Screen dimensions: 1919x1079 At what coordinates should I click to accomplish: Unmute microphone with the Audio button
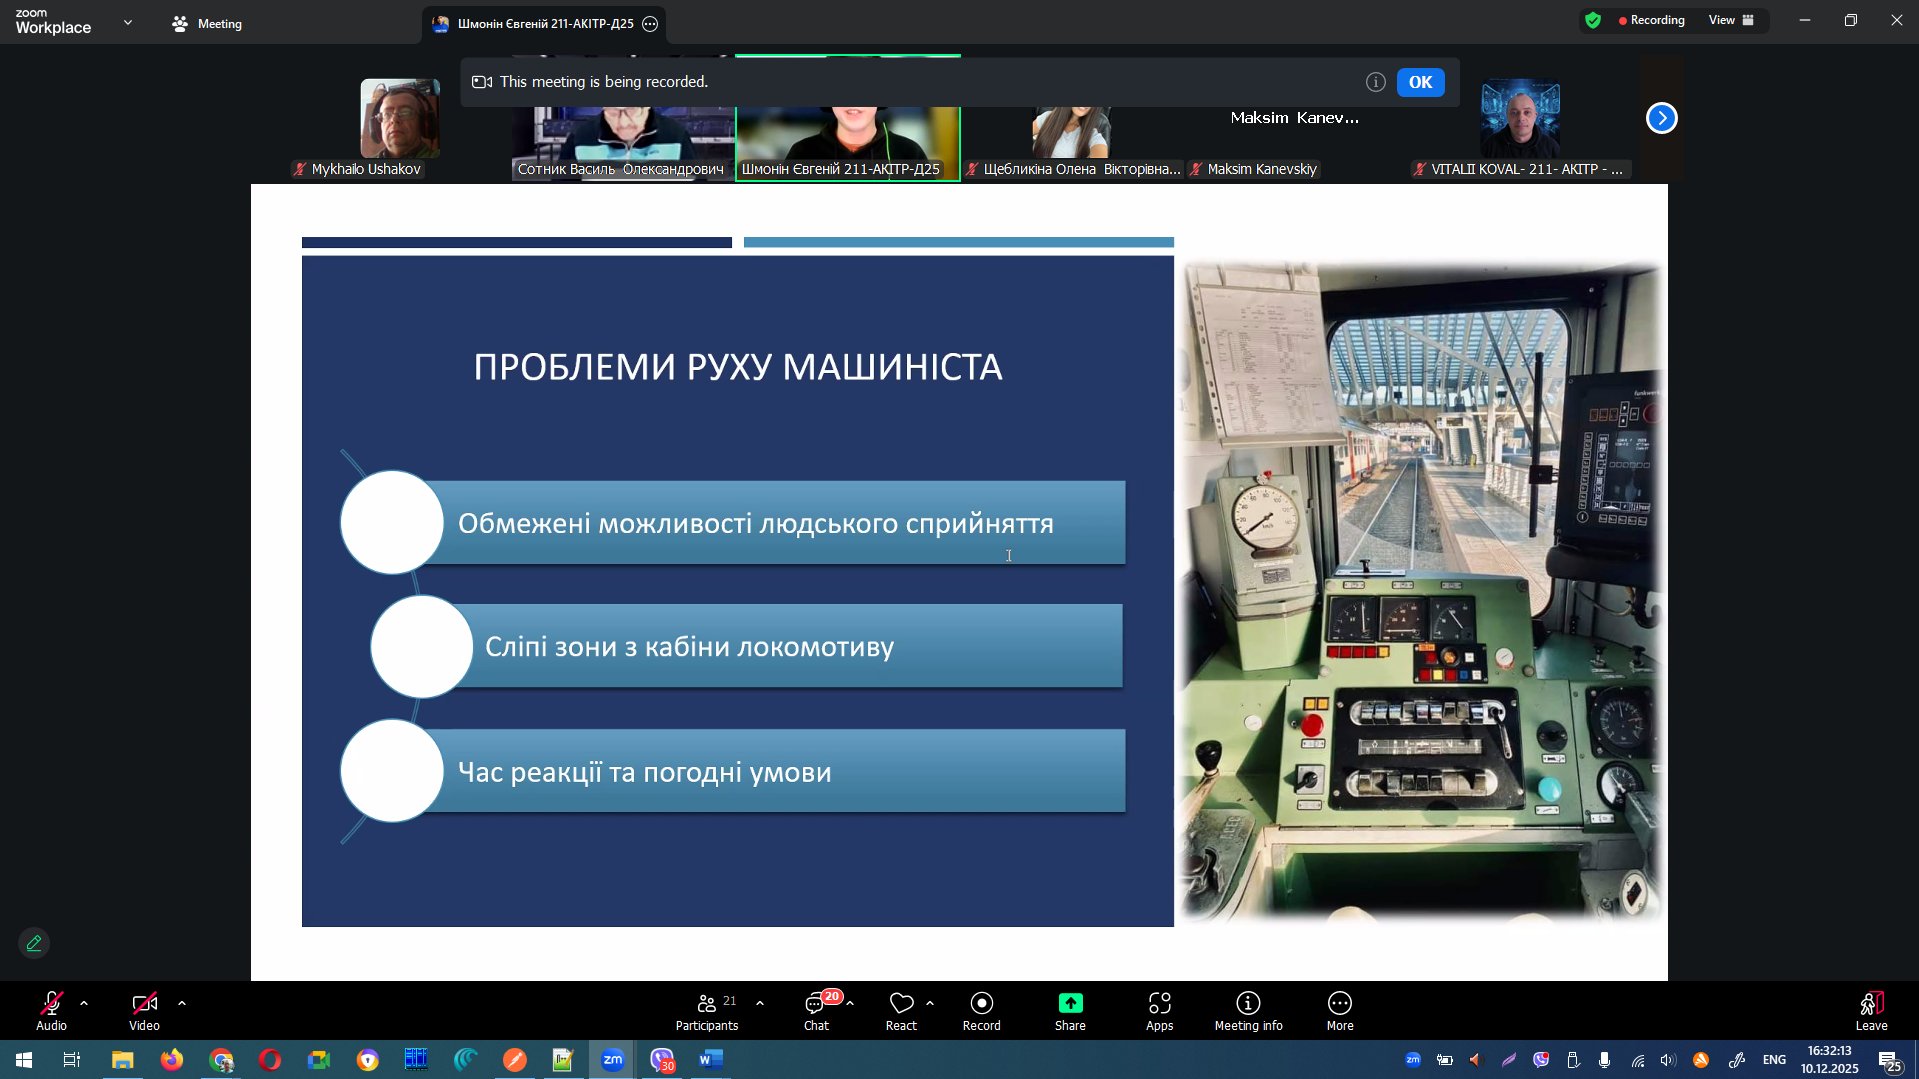pos(51,1010)
